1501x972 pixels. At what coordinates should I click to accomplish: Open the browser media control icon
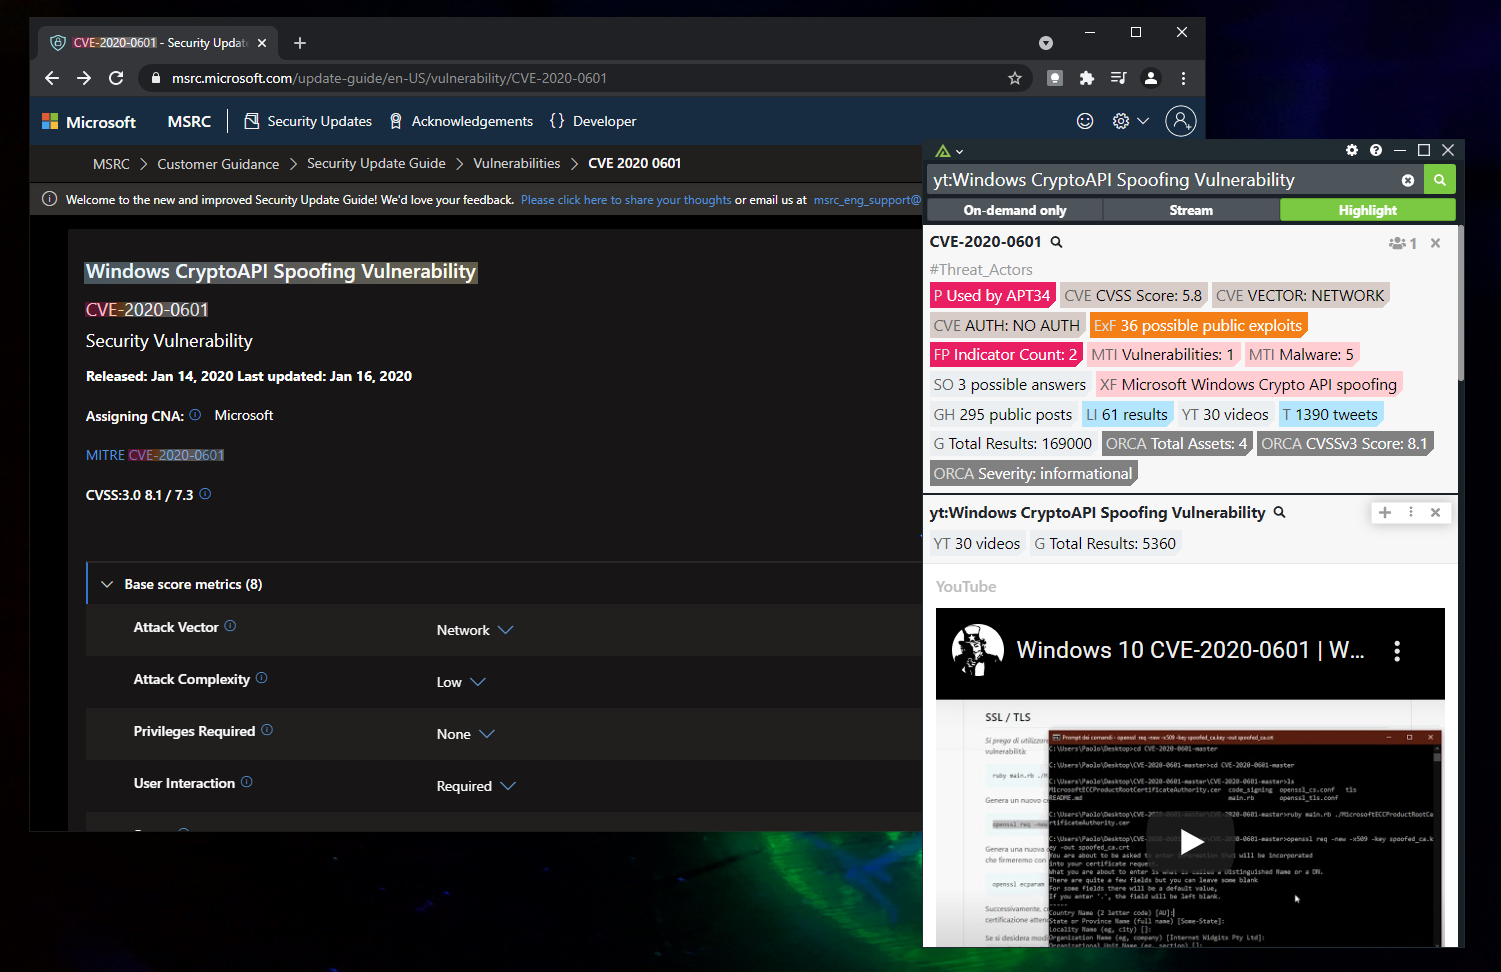coord(1119,78)
